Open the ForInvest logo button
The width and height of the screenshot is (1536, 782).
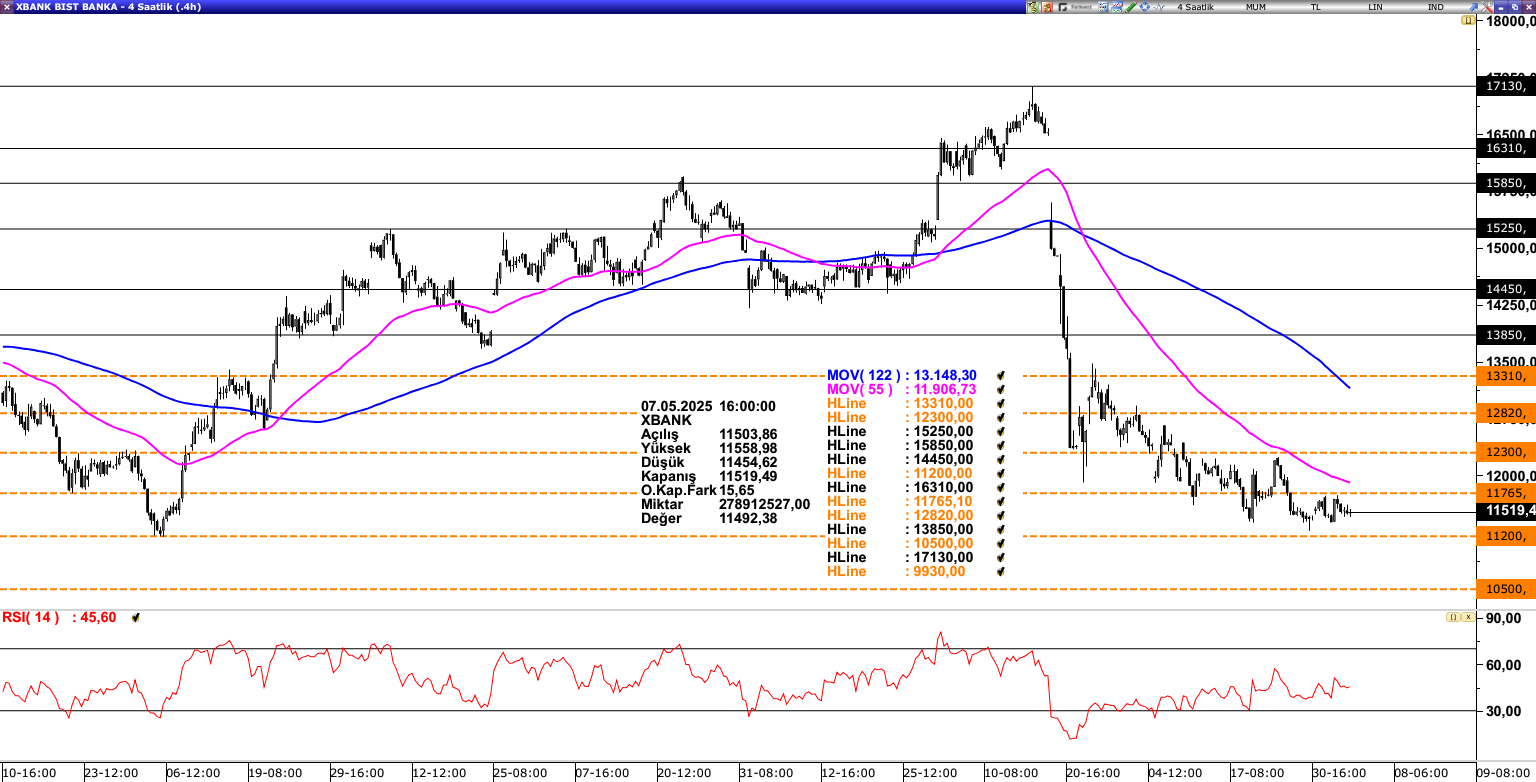coord(1075,7)
